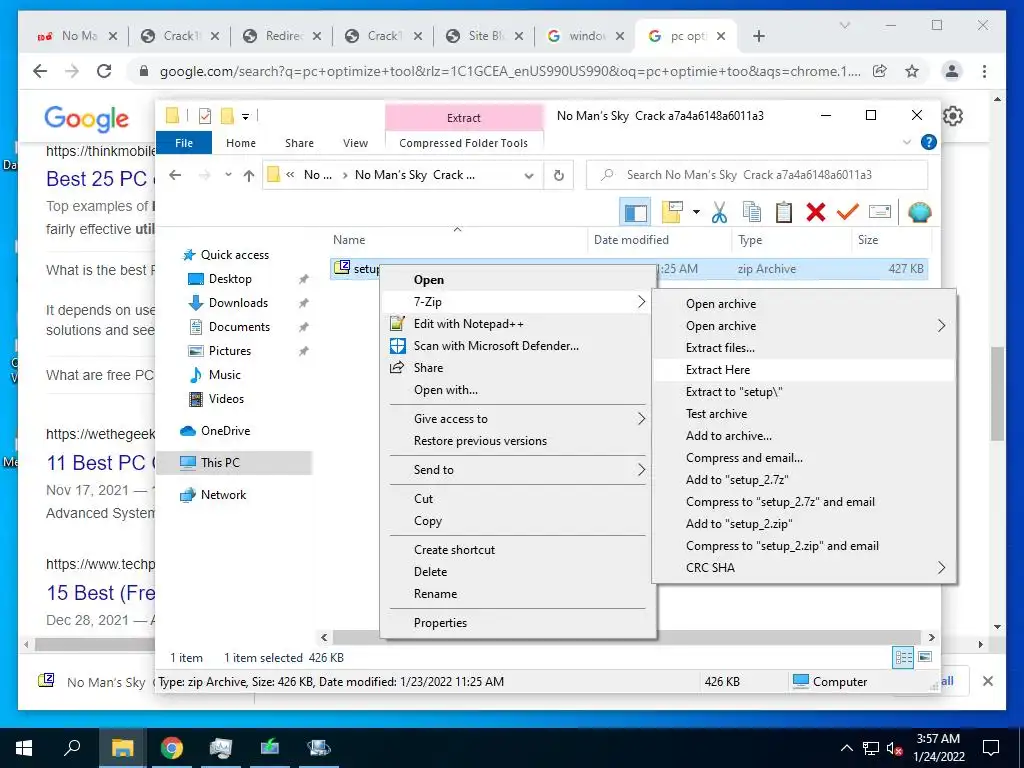
Task: Open Classic Shell settings shell icon
Action: click(920, 212)
